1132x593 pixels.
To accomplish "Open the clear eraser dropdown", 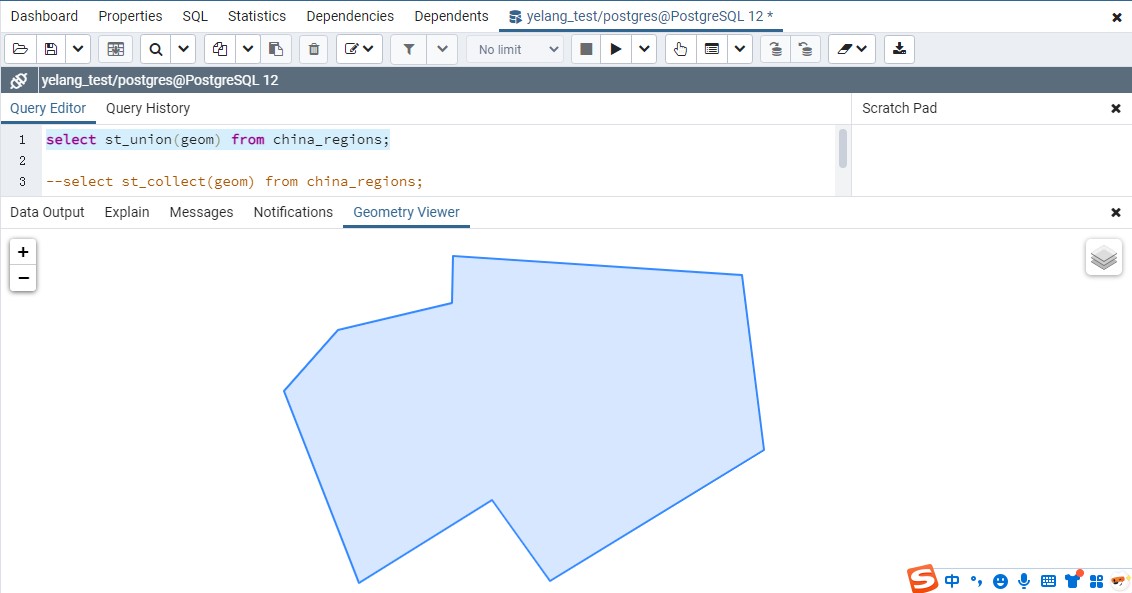I will click(x=852, y=49).
